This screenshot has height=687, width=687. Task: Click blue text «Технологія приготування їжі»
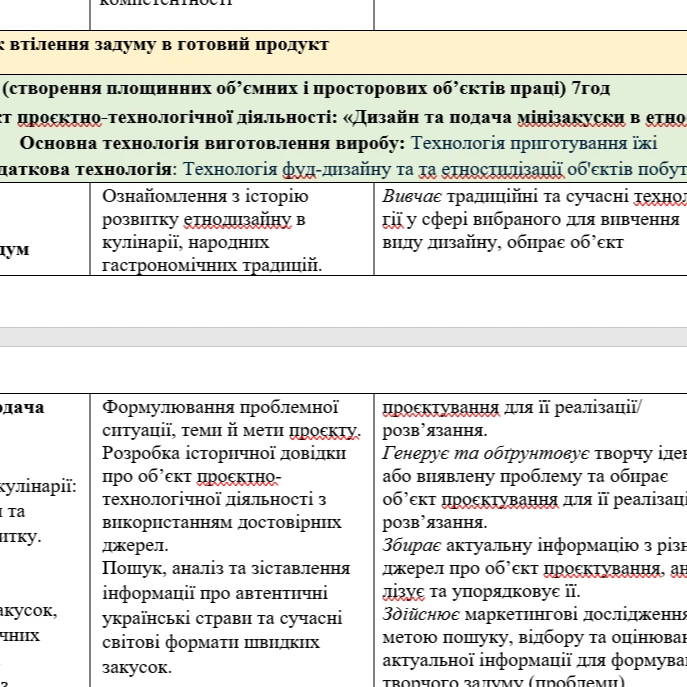tap(534, 144)
